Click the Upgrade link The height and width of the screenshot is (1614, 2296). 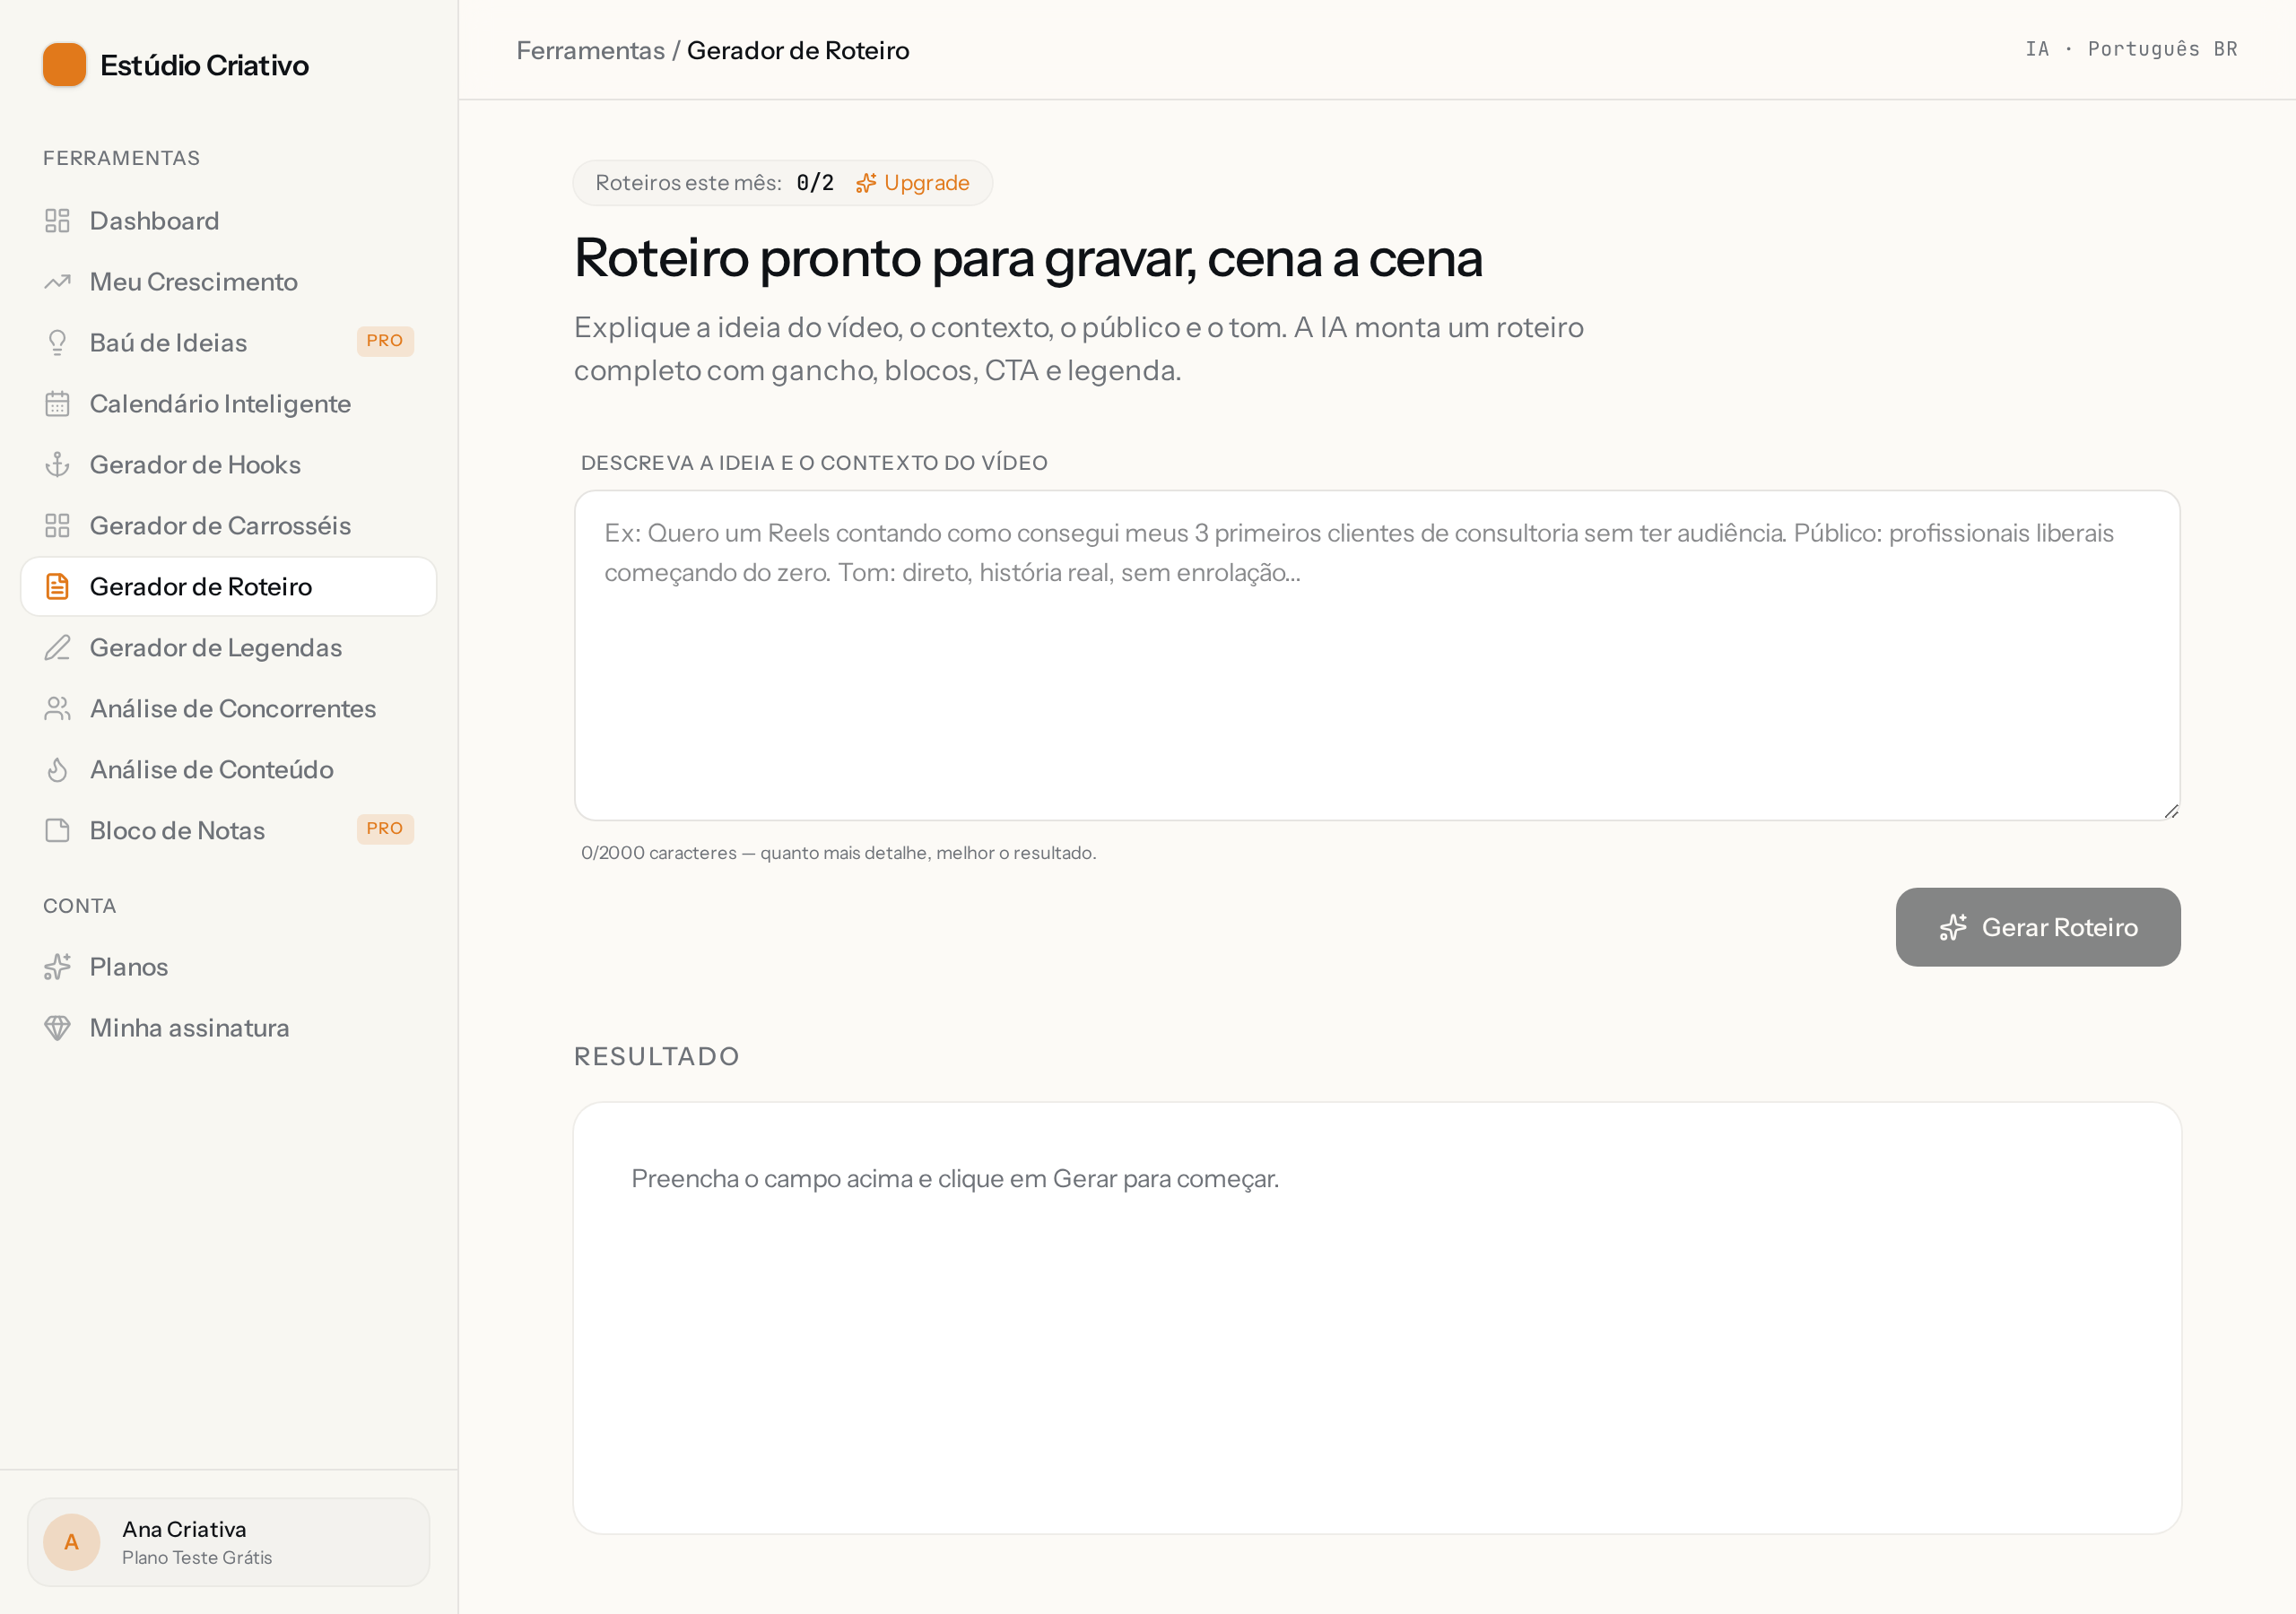pyautogui.click(x=912, y=183)
